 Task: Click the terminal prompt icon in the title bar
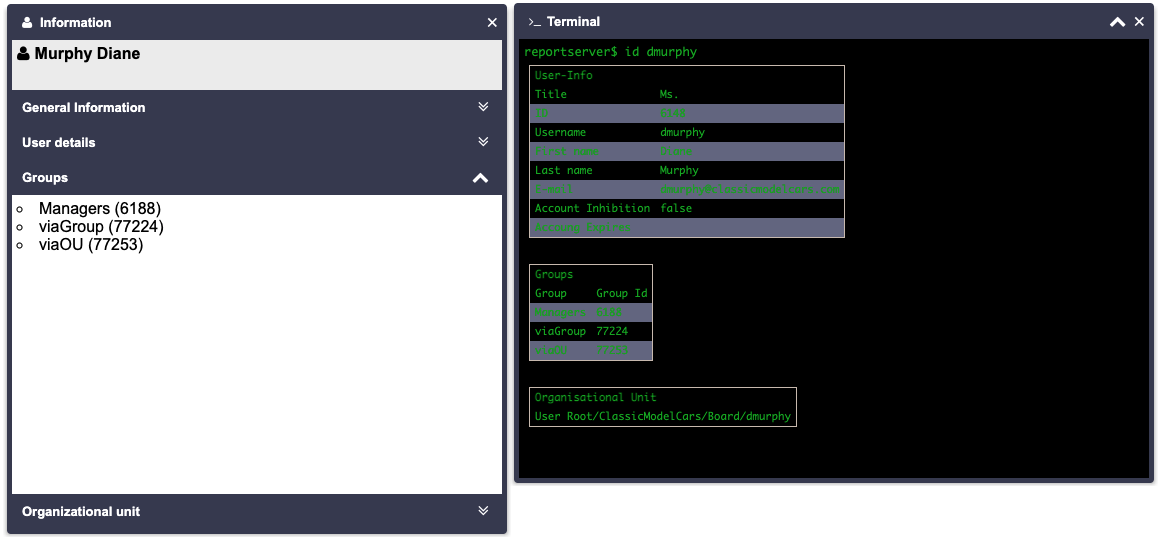click(535, 22)
